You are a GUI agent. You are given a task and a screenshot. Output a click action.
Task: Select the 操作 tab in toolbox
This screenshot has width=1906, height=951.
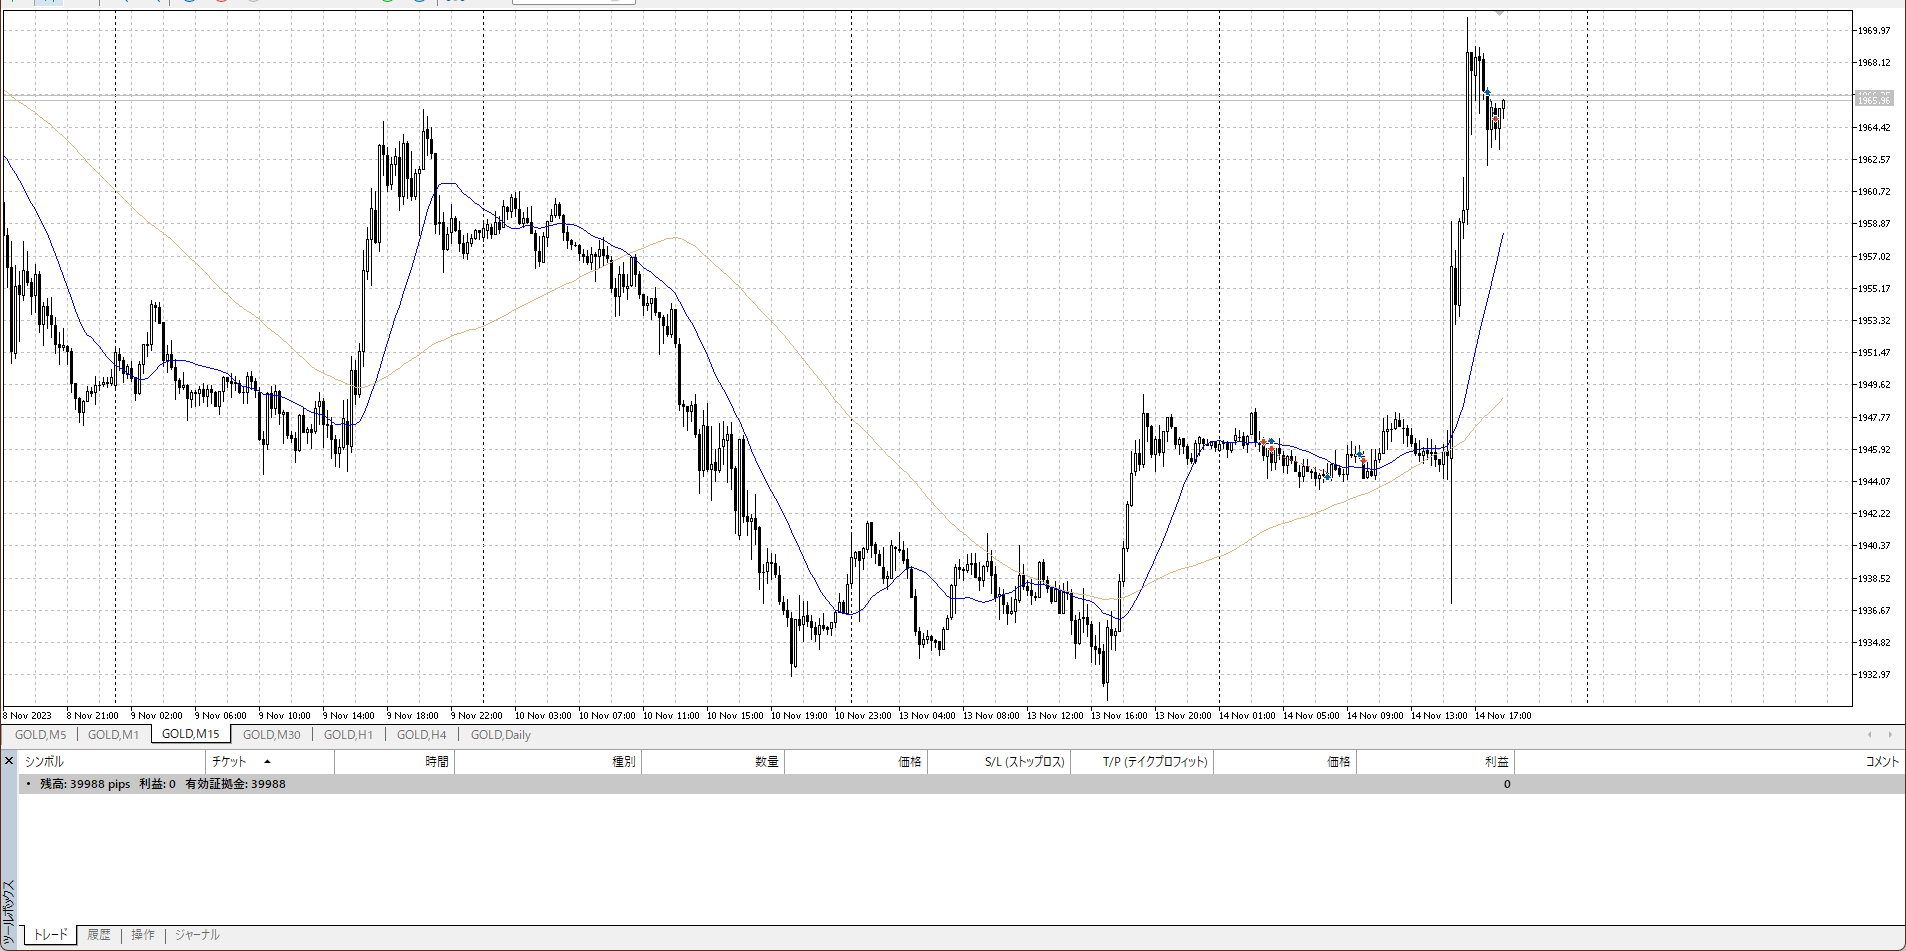(x=143, y=935)
